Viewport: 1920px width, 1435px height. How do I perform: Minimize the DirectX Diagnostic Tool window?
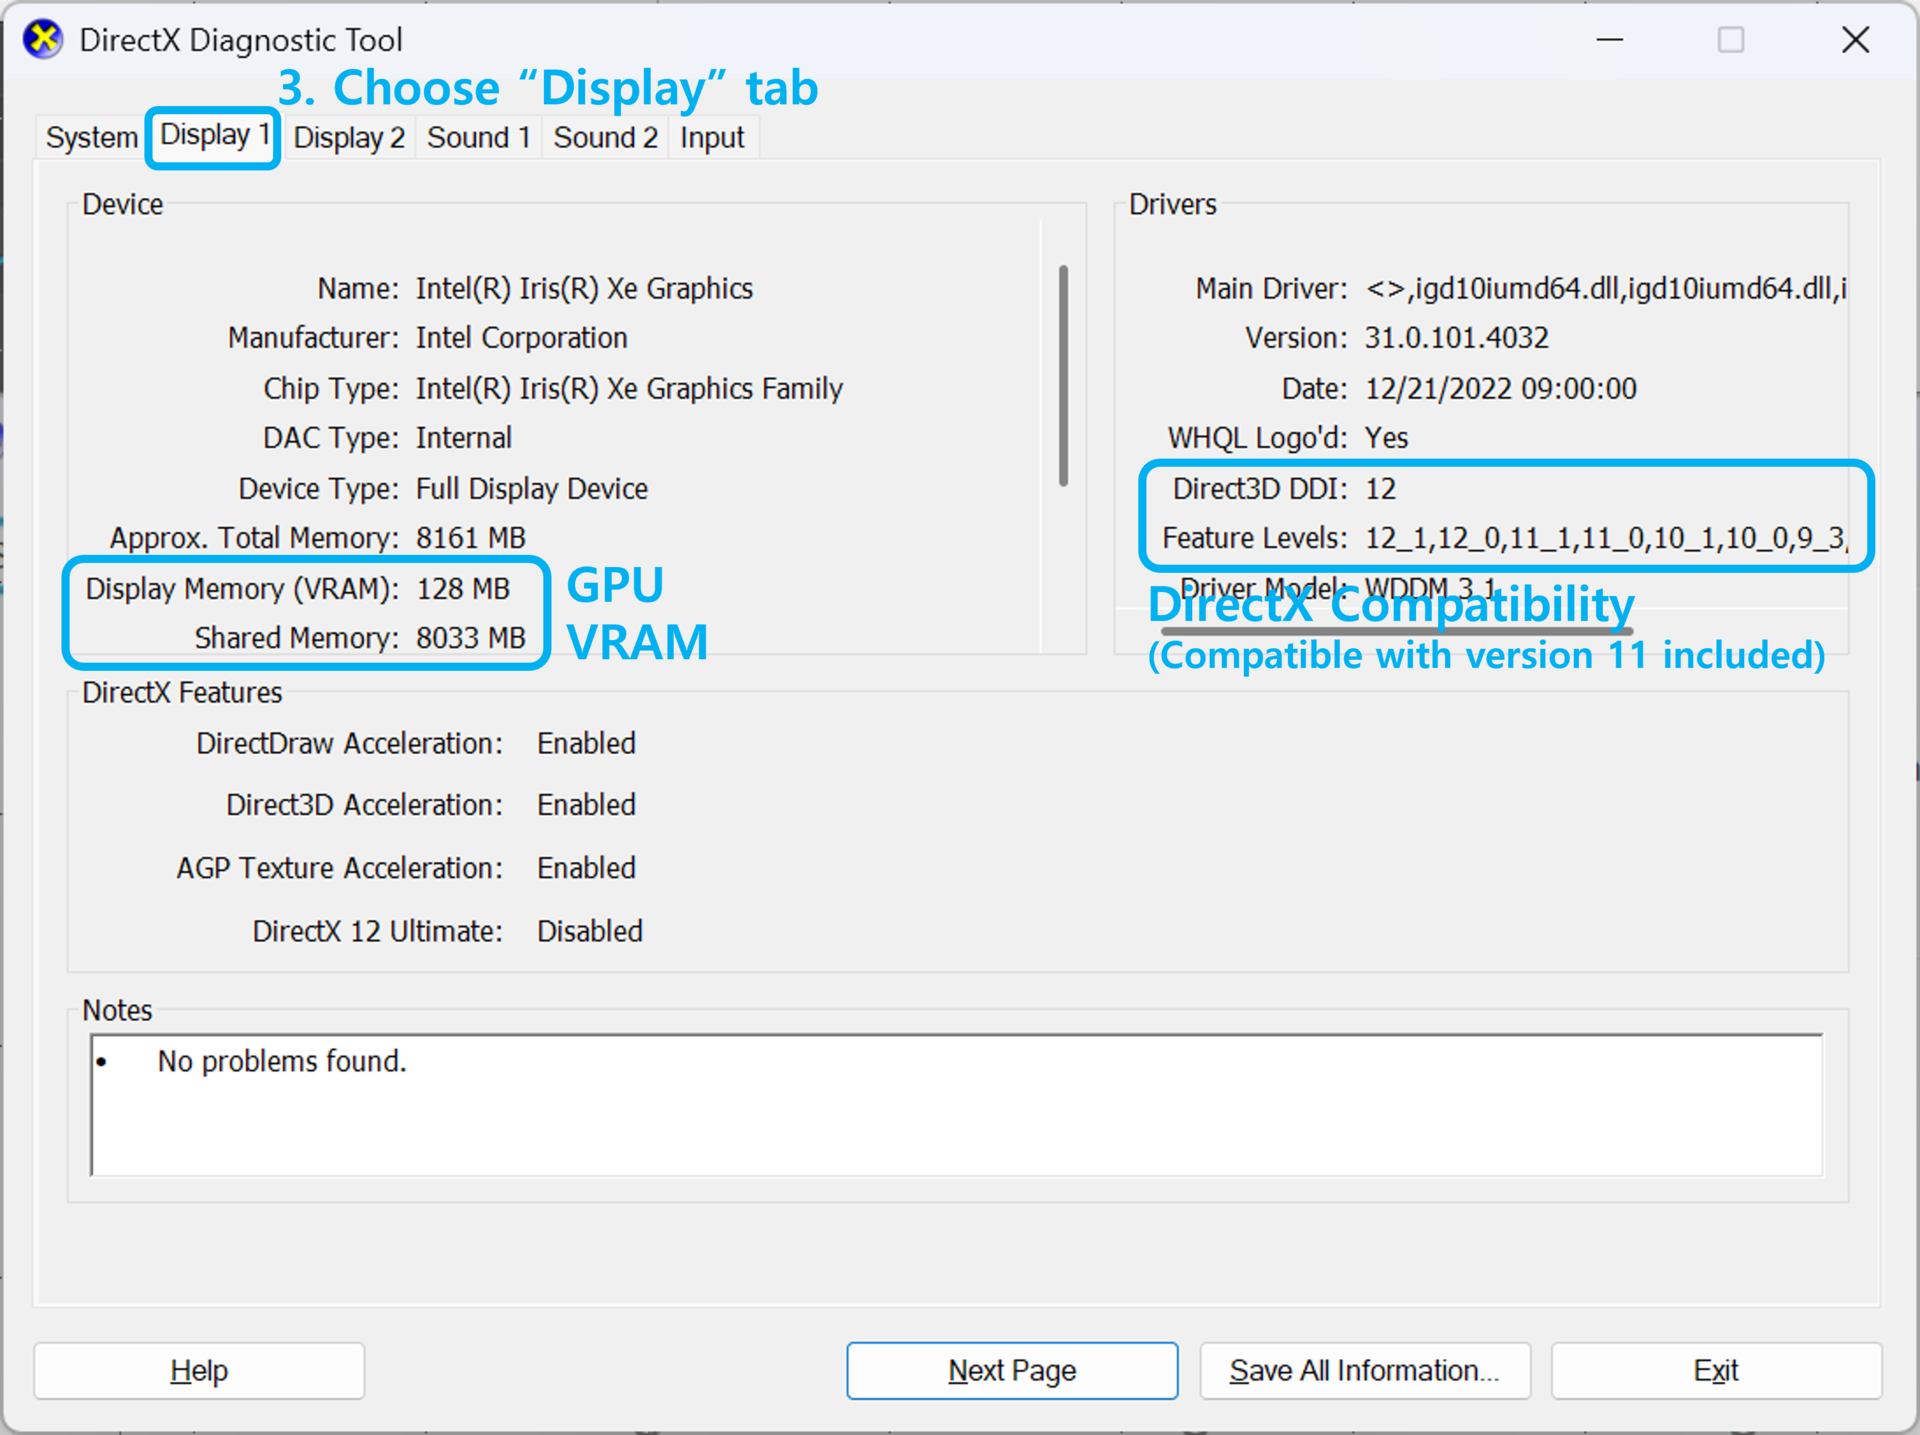click(x=1609, y=40)
